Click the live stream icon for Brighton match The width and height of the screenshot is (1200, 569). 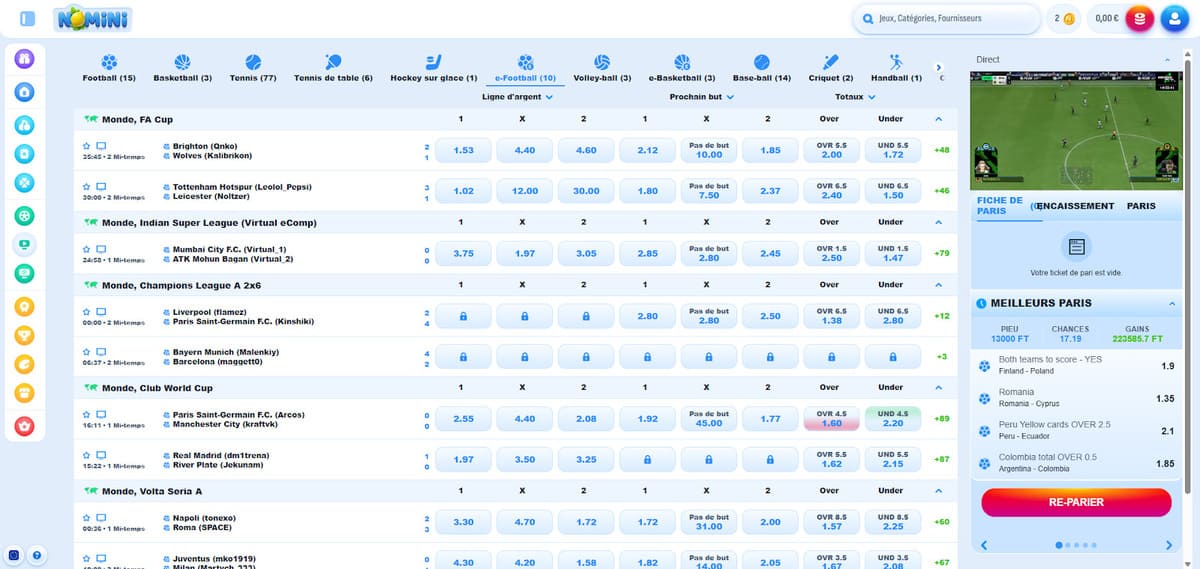101,145
